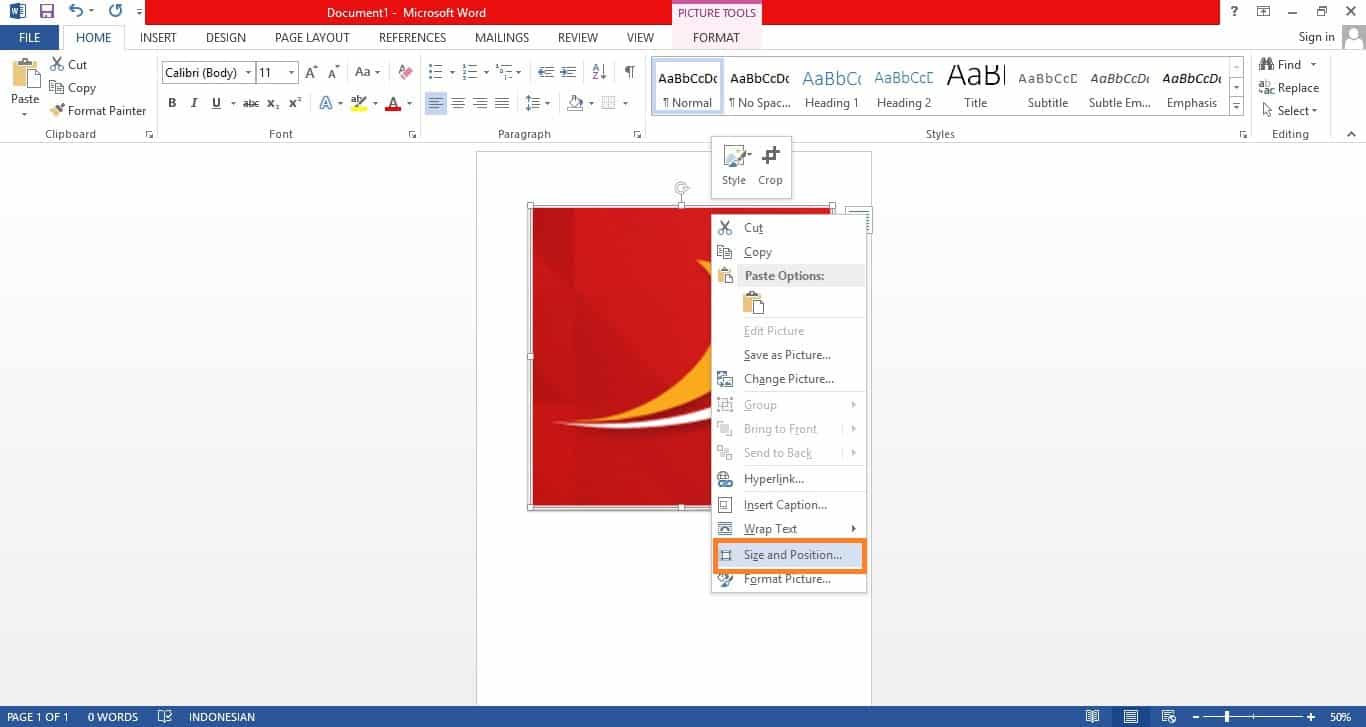The image size is (1366, 727).
Task: Open the font size dropdown
Action: coord(292,73)
